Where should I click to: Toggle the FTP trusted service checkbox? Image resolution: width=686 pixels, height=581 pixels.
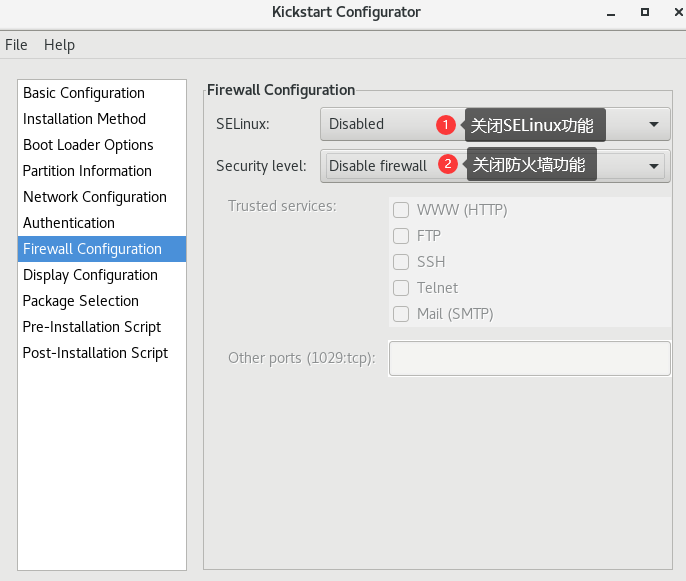click(401, 236)
